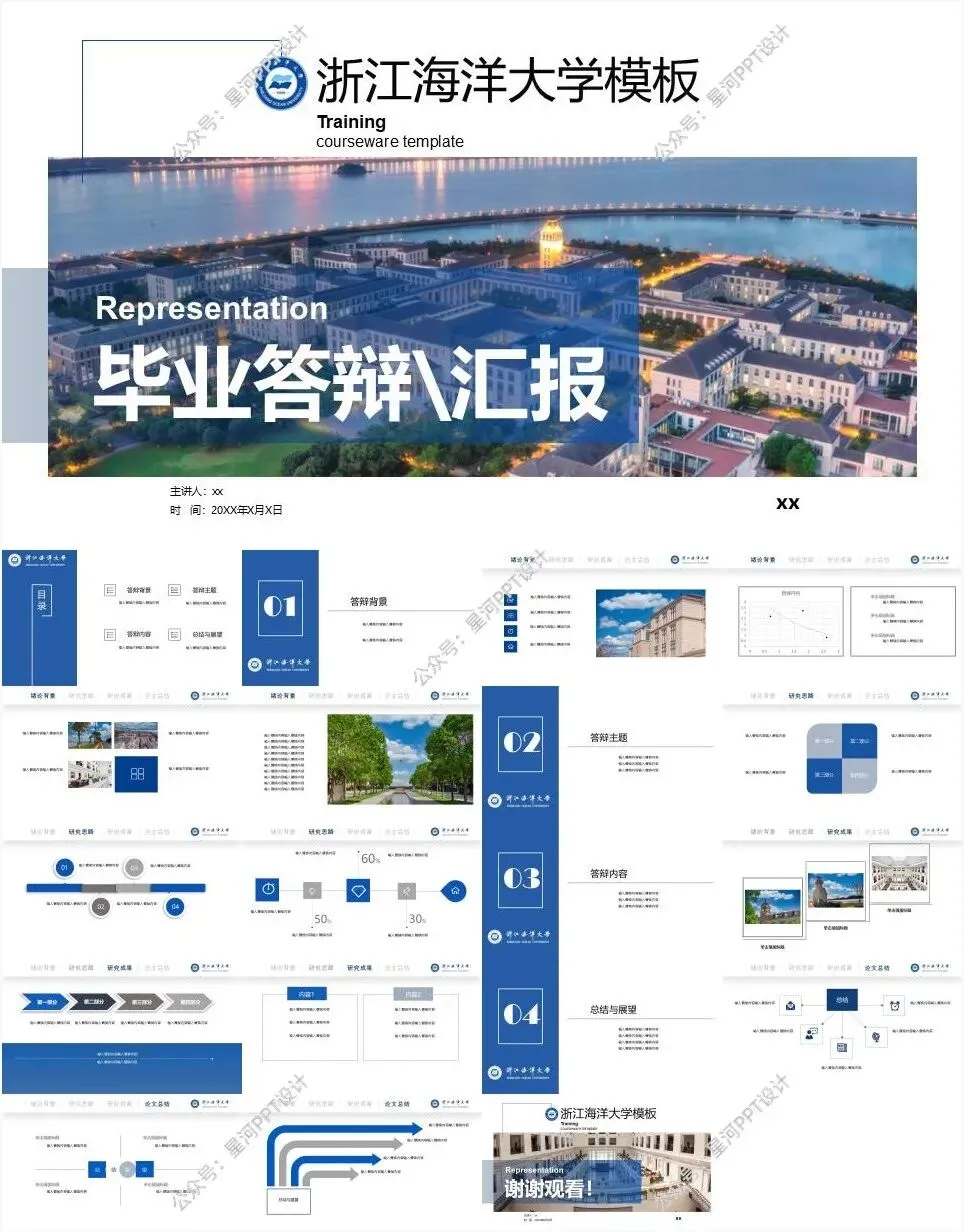This screenshot has width=964, height=1232.
Task: Click the white university logo under the 02 box
Action: pyautogui.click(x=520, y=800)
